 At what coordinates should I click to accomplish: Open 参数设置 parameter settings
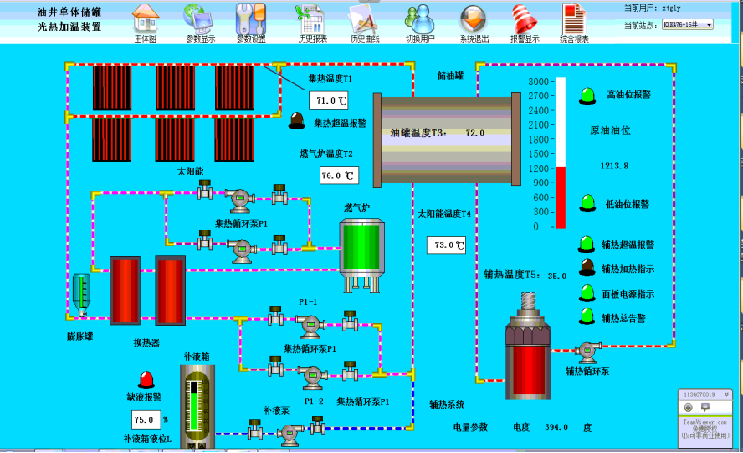coord(251,20)
